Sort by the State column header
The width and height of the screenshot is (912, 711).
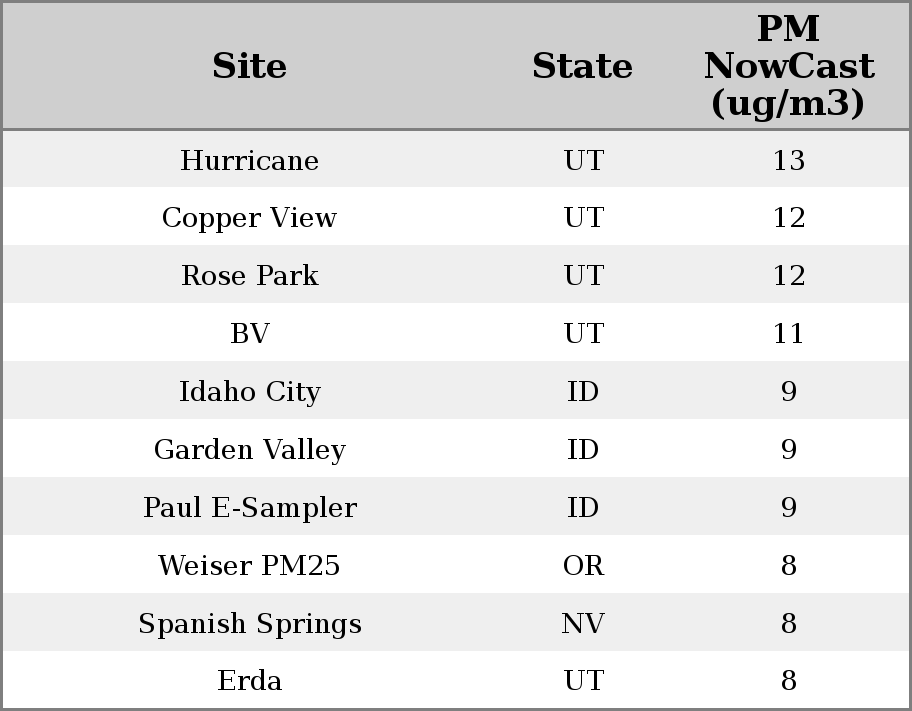[582, 66]
